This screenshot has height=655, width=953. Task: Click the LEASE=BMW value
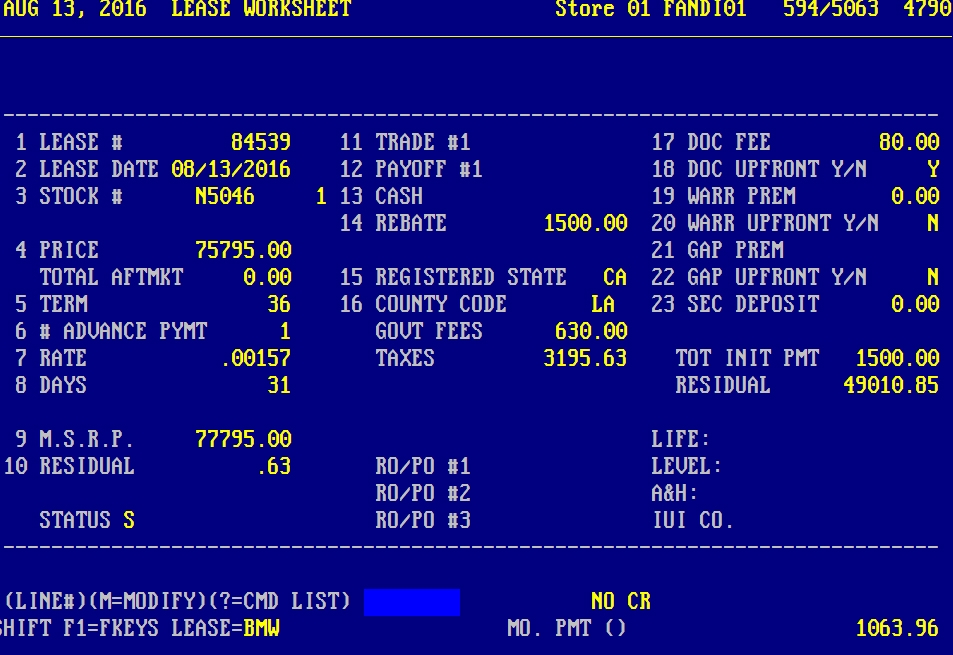[x=261, y=628]
